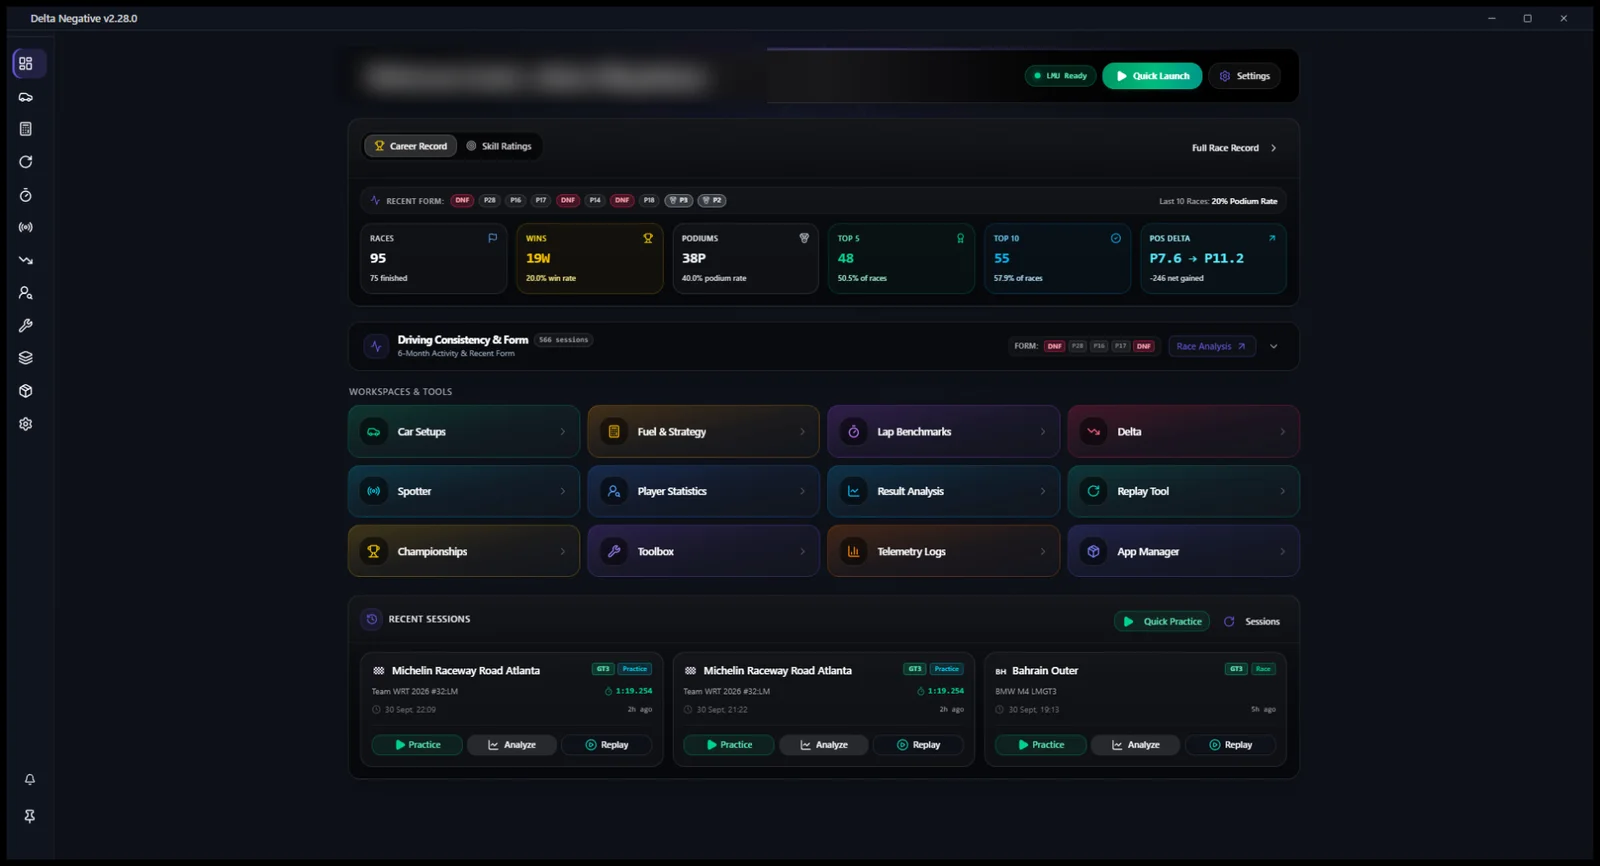Open the sidebar gear settings icon
The height and width of the screenshot is (866, 1600).
point(26,424)
